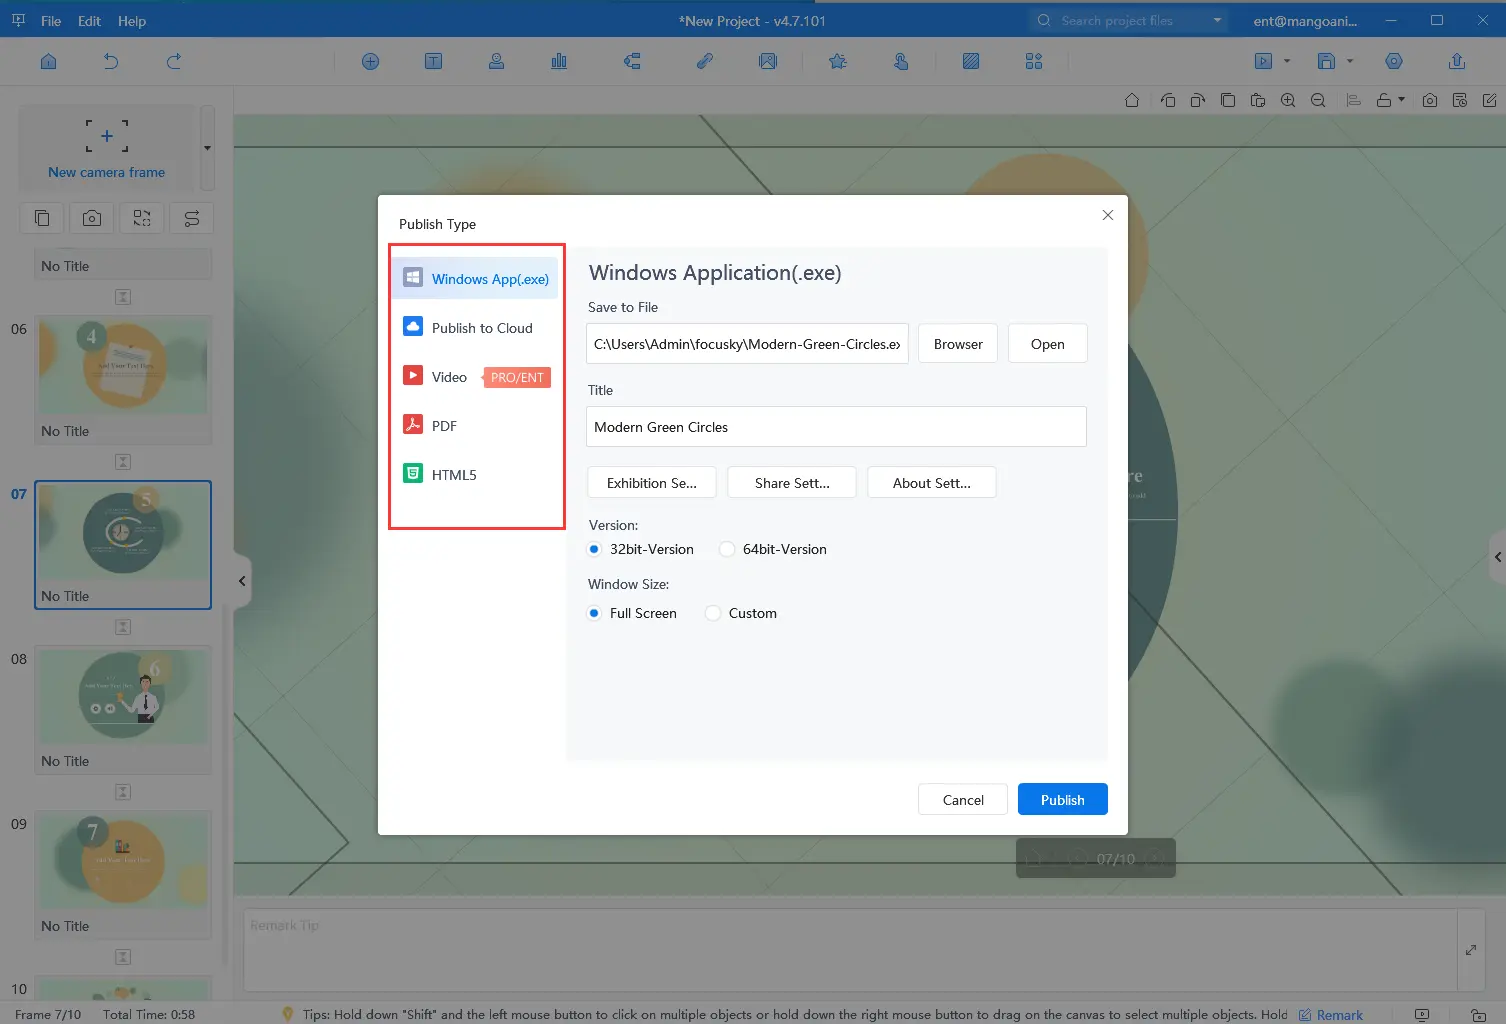The width and height of the screenshot is (1506, 1024).
Task: Select the 64bit-Version radio button
Action: [727, 549]
